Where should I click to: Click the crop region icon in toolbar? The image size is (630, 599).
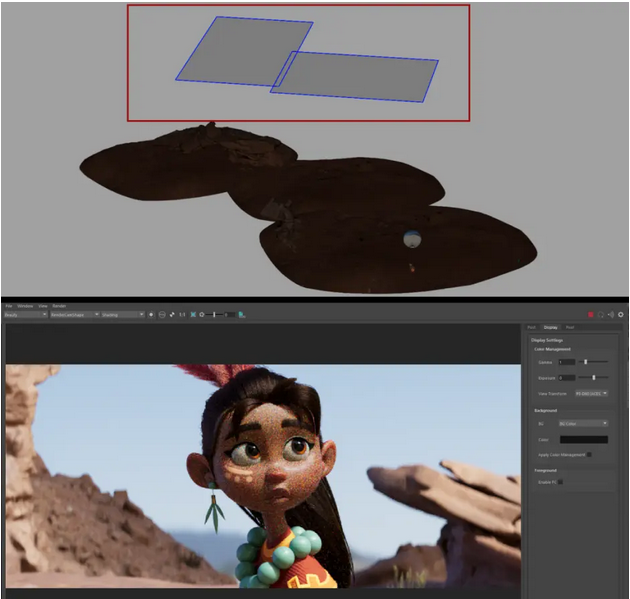[x=192, y=314]
